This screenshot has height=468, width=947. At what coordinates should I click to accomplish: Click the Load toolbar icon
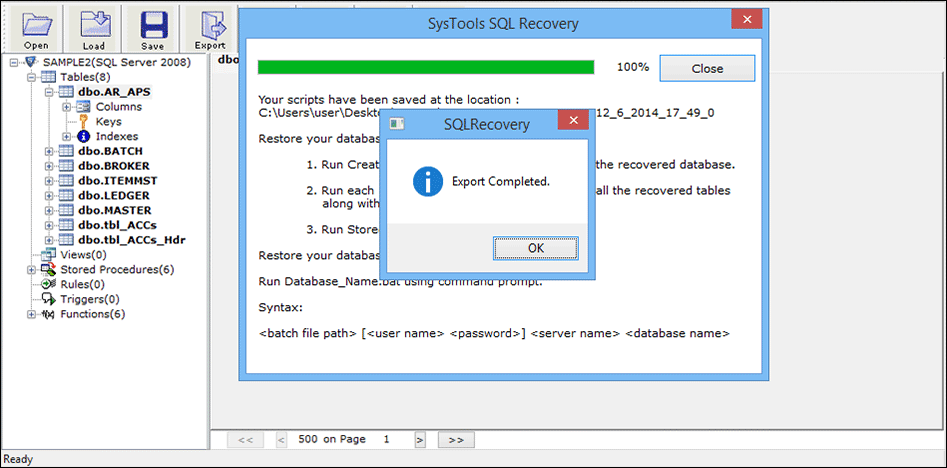coord(94,29)
